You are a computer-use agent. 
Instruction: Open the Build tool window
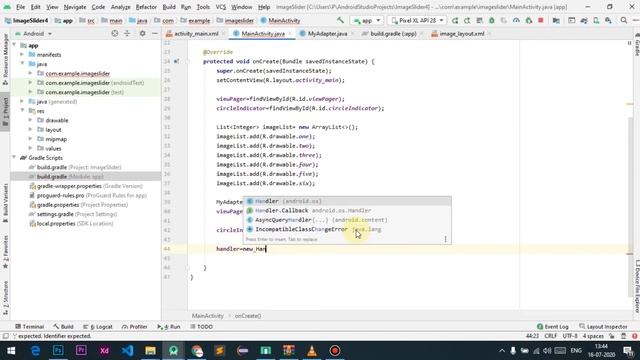coord(63,327)
